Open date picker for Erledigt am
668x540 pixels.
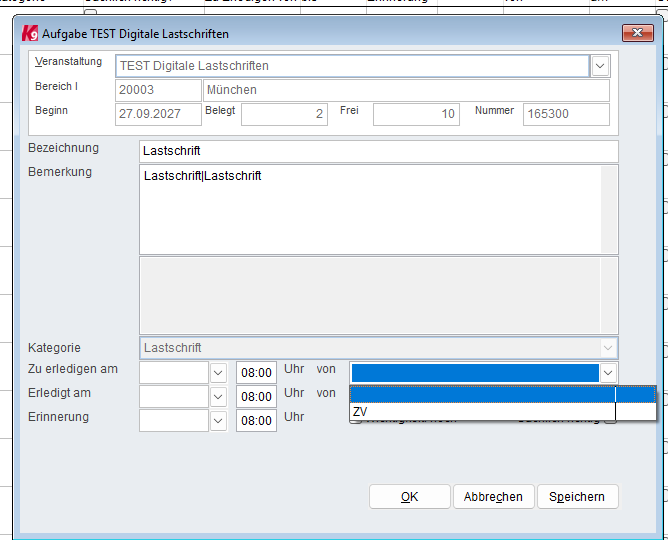click(220, 397)
